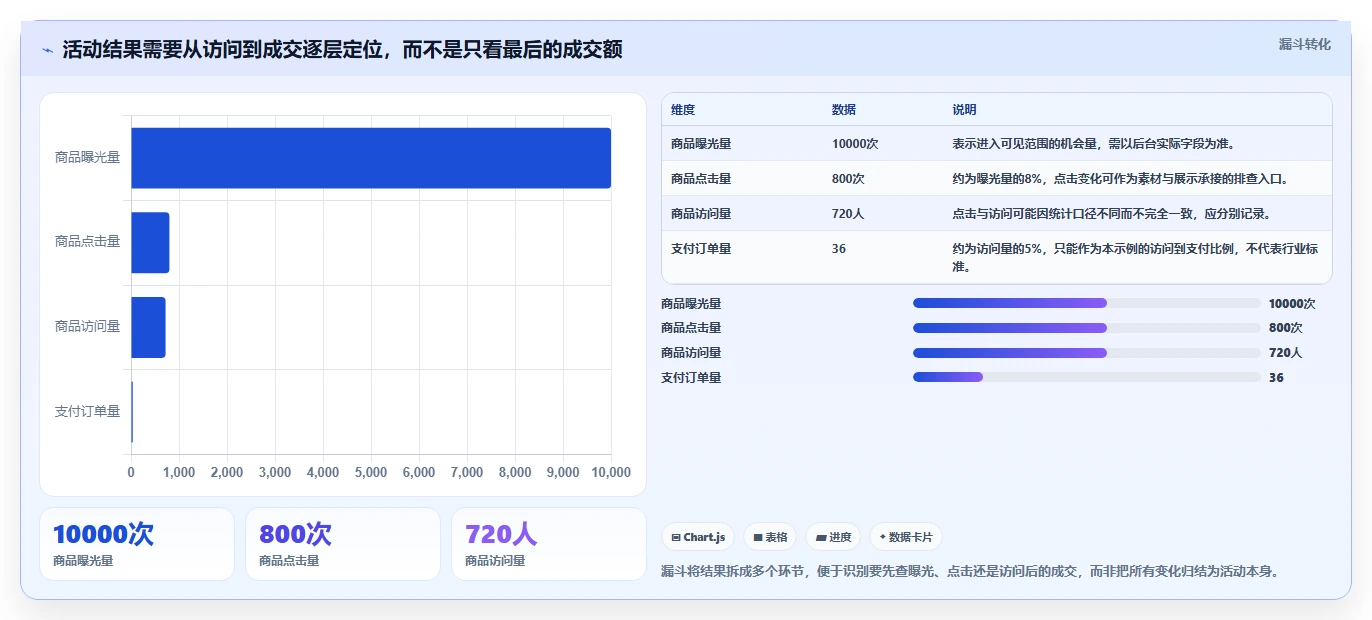
Task: Select the 进度 chip
Action: tap(833, 537)
